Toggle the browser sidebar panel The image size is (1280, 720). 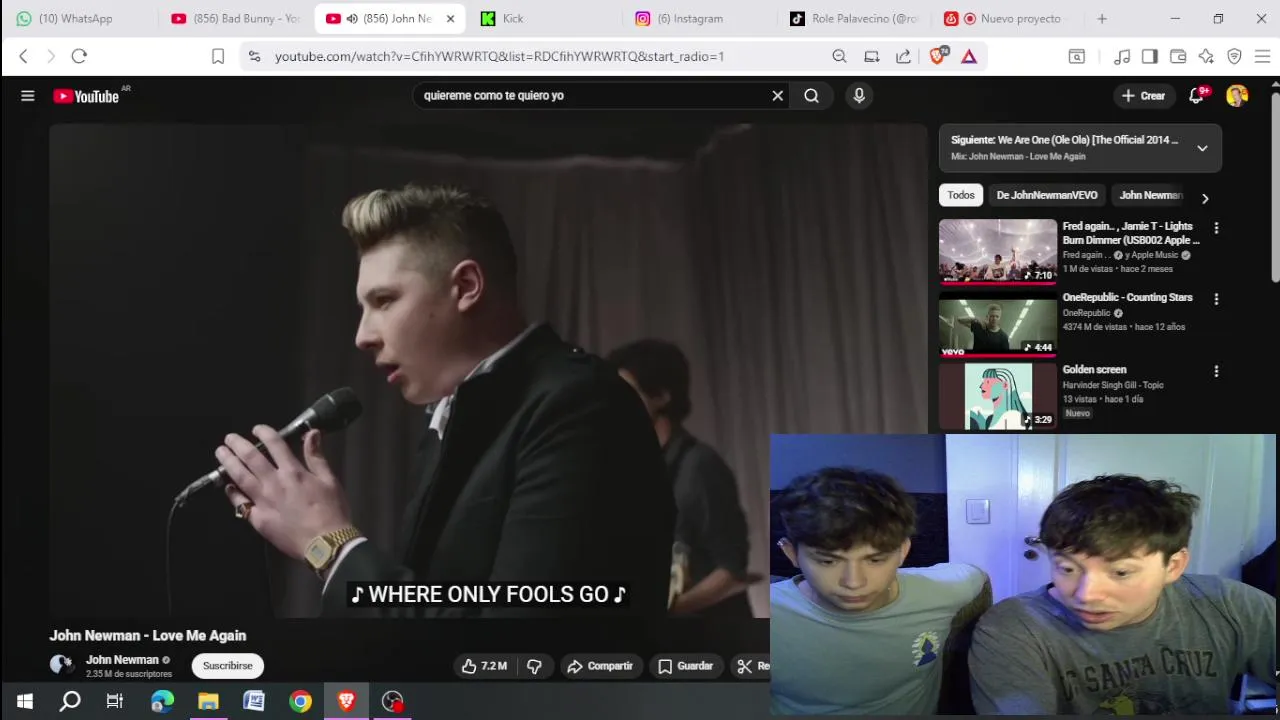click(1149, 56)
